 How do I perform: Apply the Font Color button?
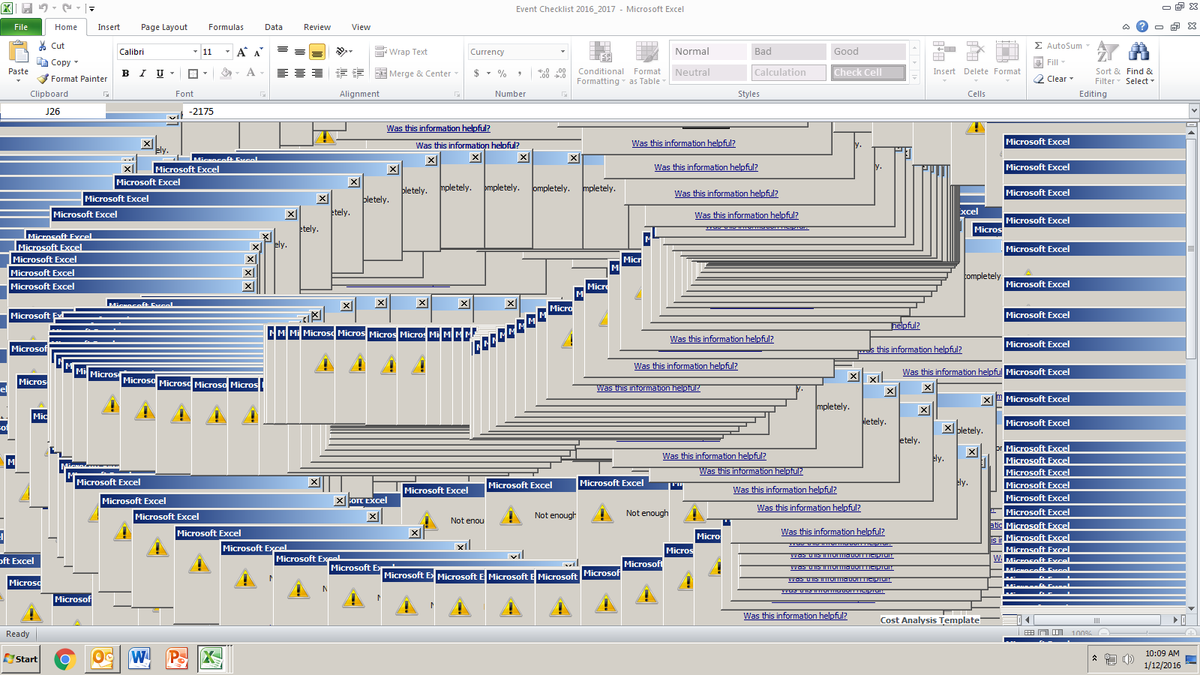[250, 73]
